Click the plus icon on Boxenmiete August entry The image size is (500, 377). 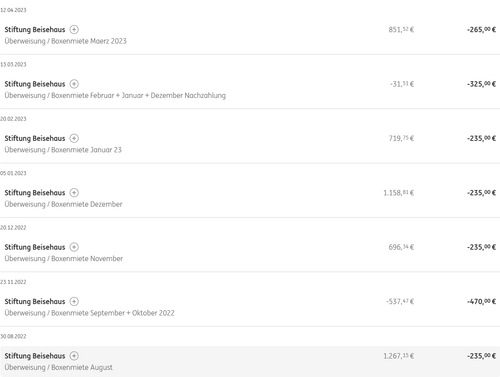pos(74,356)
